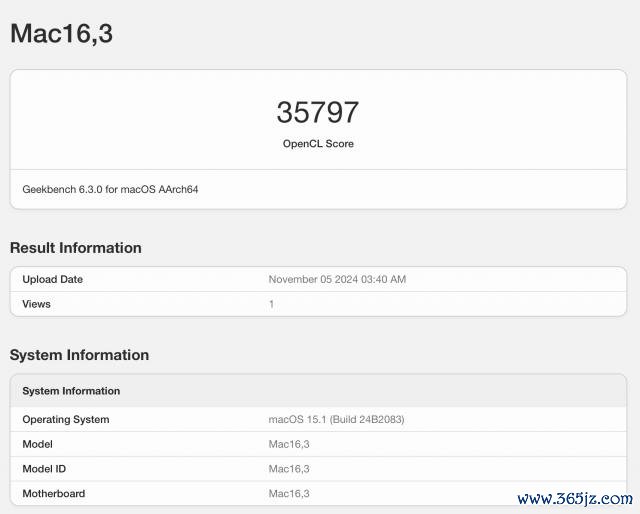Click the Model row label
Screen dimensions: 640x514
(38, 444)
